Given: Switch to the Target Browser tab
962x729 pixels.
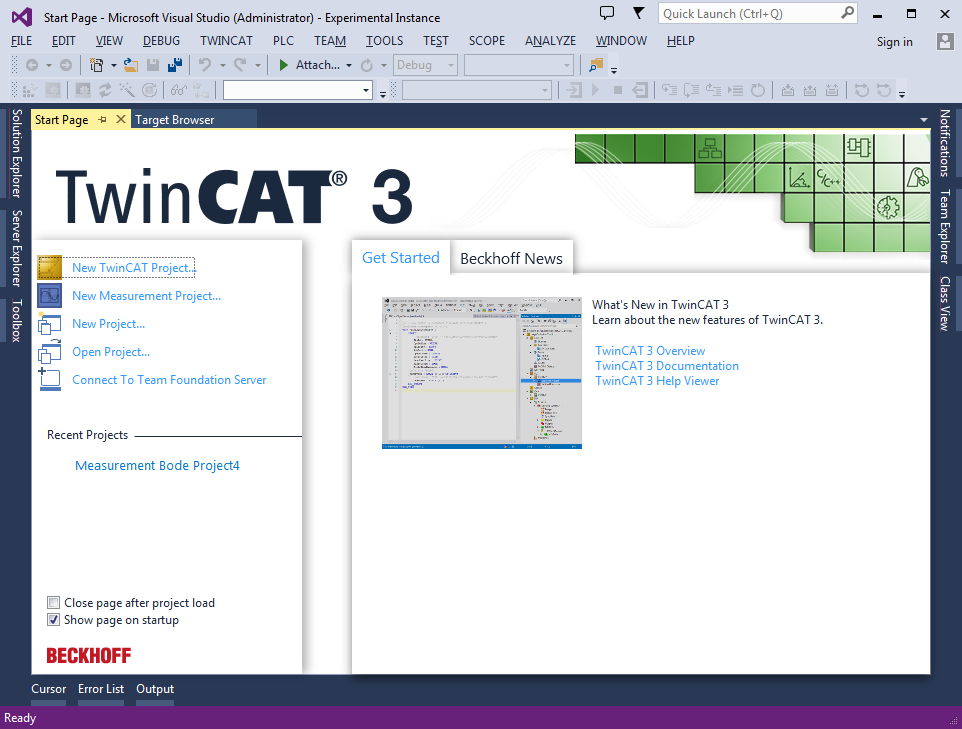Looking at the screenshot, I should pos(175,120).
